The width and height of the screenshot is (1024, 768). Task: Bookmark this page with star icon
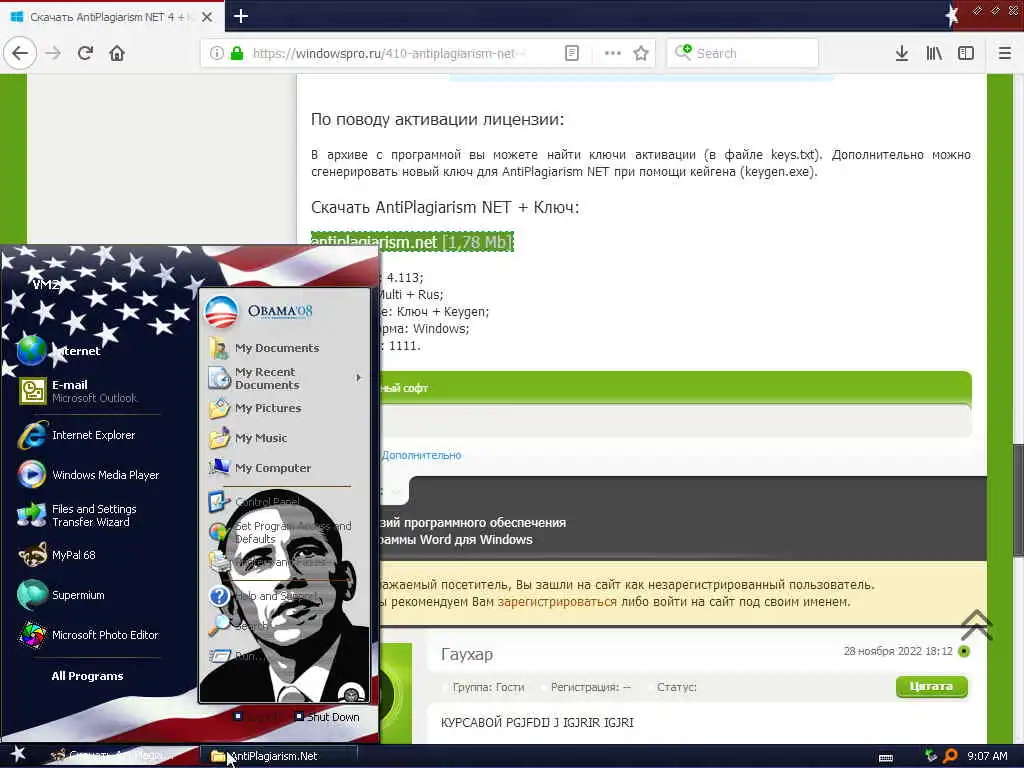click(641, 53)
